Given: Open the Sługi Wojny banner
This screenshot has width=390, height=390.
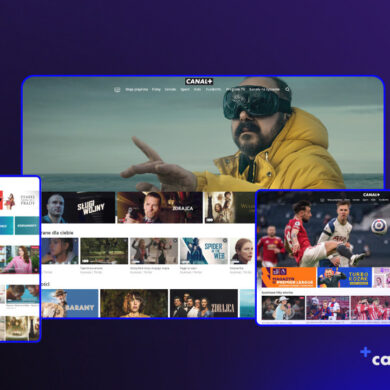Looking at the screenshot, I should [x=78, y=207].
